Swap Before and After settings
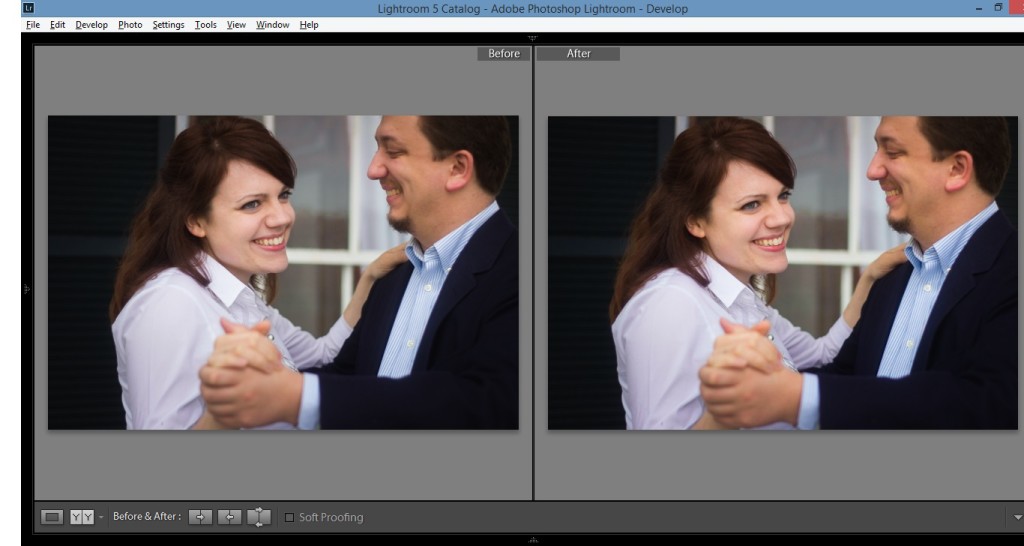This screenshot has height=546, width=1024. (x=259, y=517)
